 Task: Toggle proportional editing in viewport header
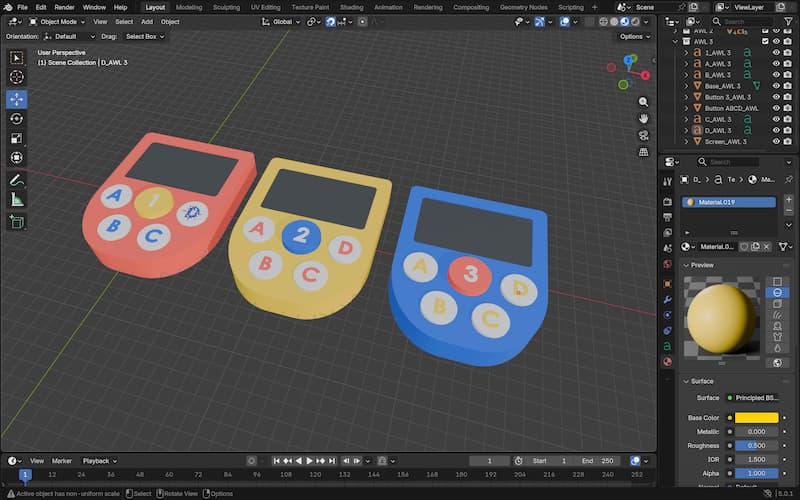pyautogui.click(x=362, y=22)
